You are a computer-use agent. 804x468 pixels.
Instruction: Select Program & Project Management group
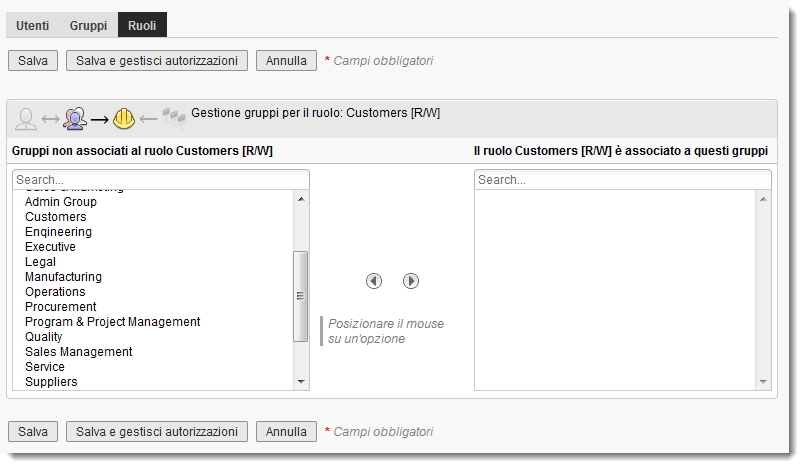154,322
